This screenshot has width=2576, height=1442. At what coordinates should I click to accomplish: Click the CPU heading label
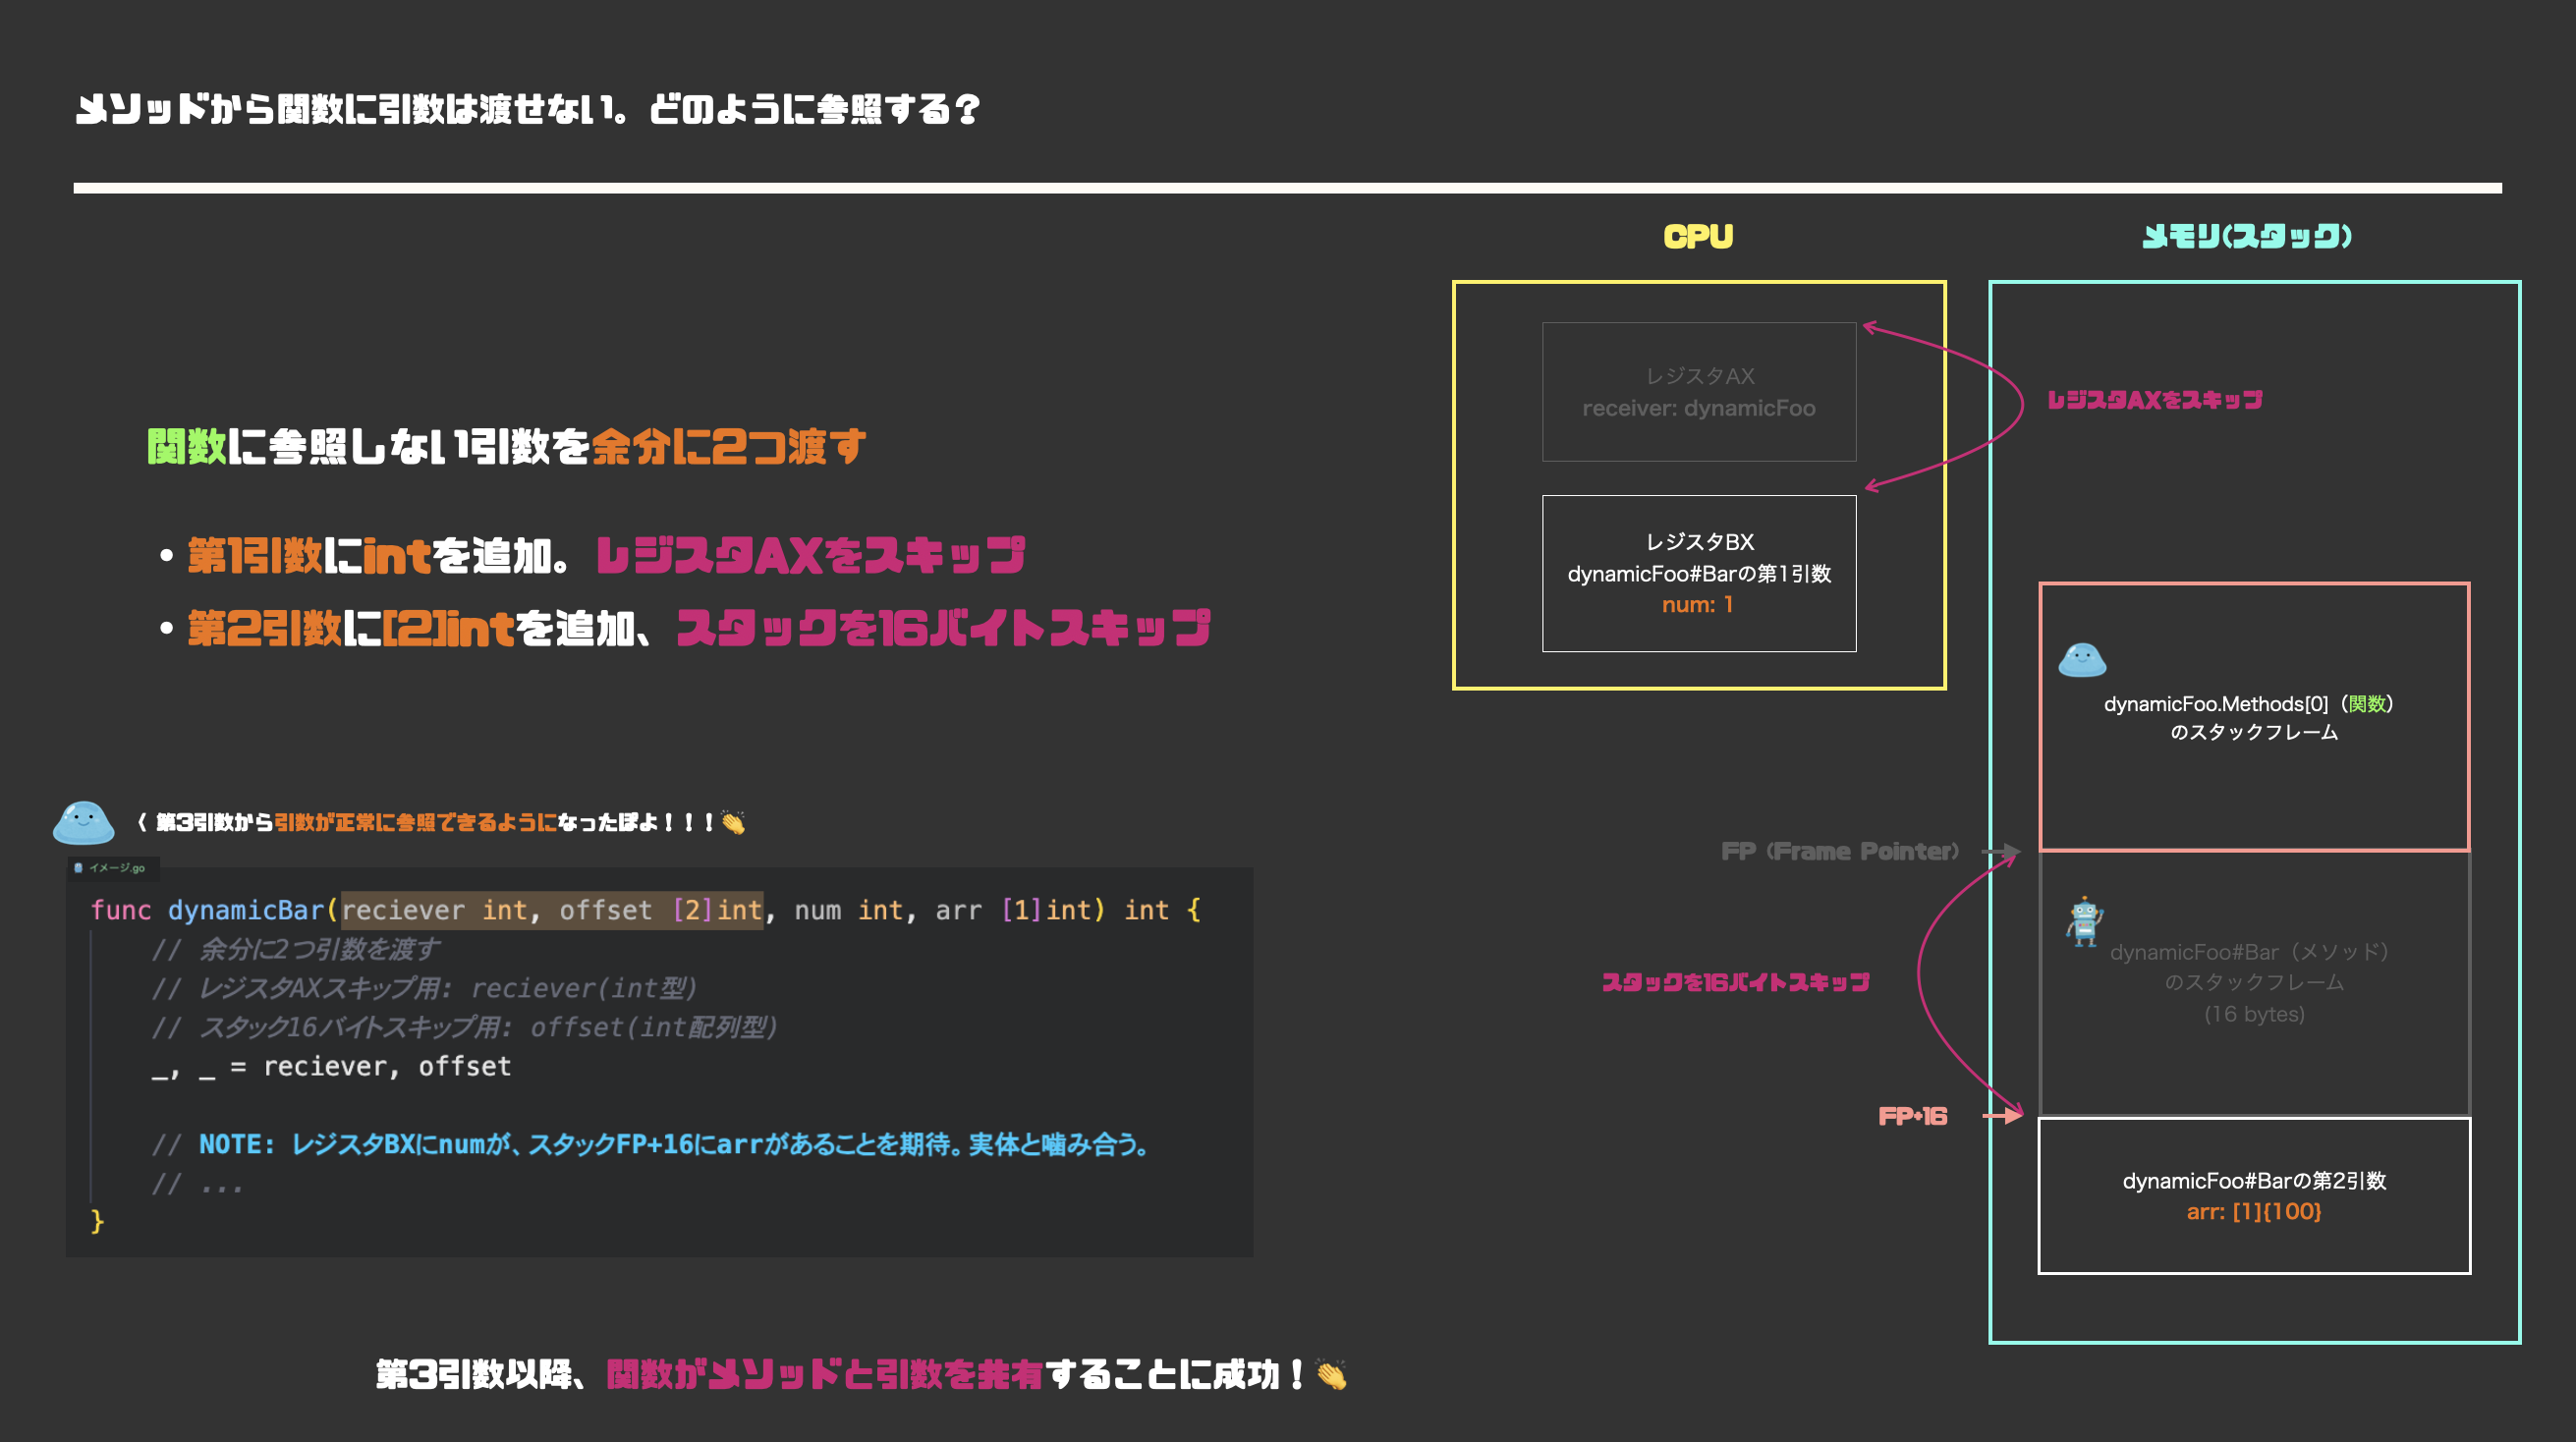tap(1698, 237)
